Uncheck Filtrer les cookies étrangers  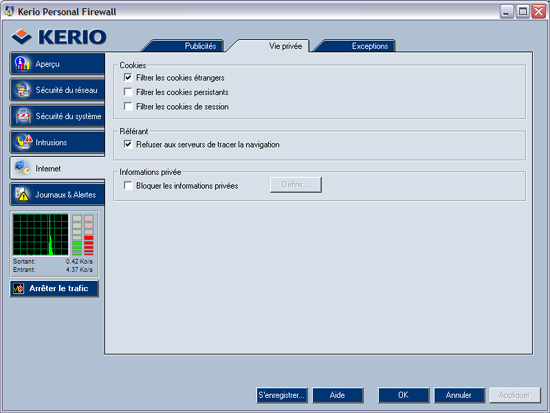point(128,77)
